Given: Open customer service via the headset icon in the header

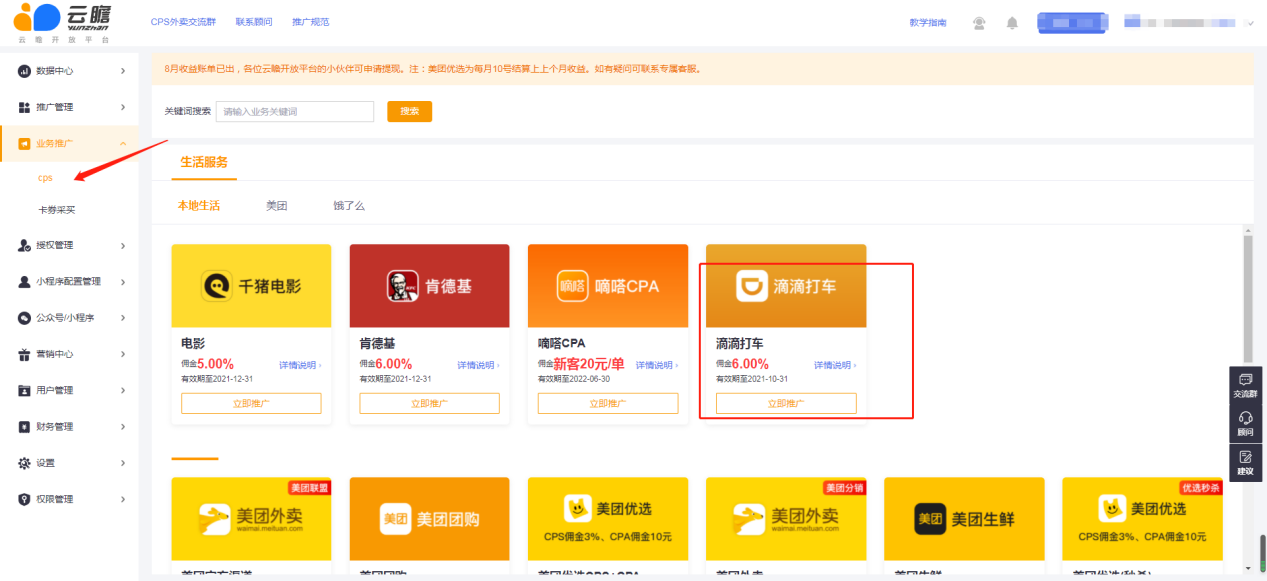Looking at the screenshot, I should pyautogui.click(x=979, y=22).
